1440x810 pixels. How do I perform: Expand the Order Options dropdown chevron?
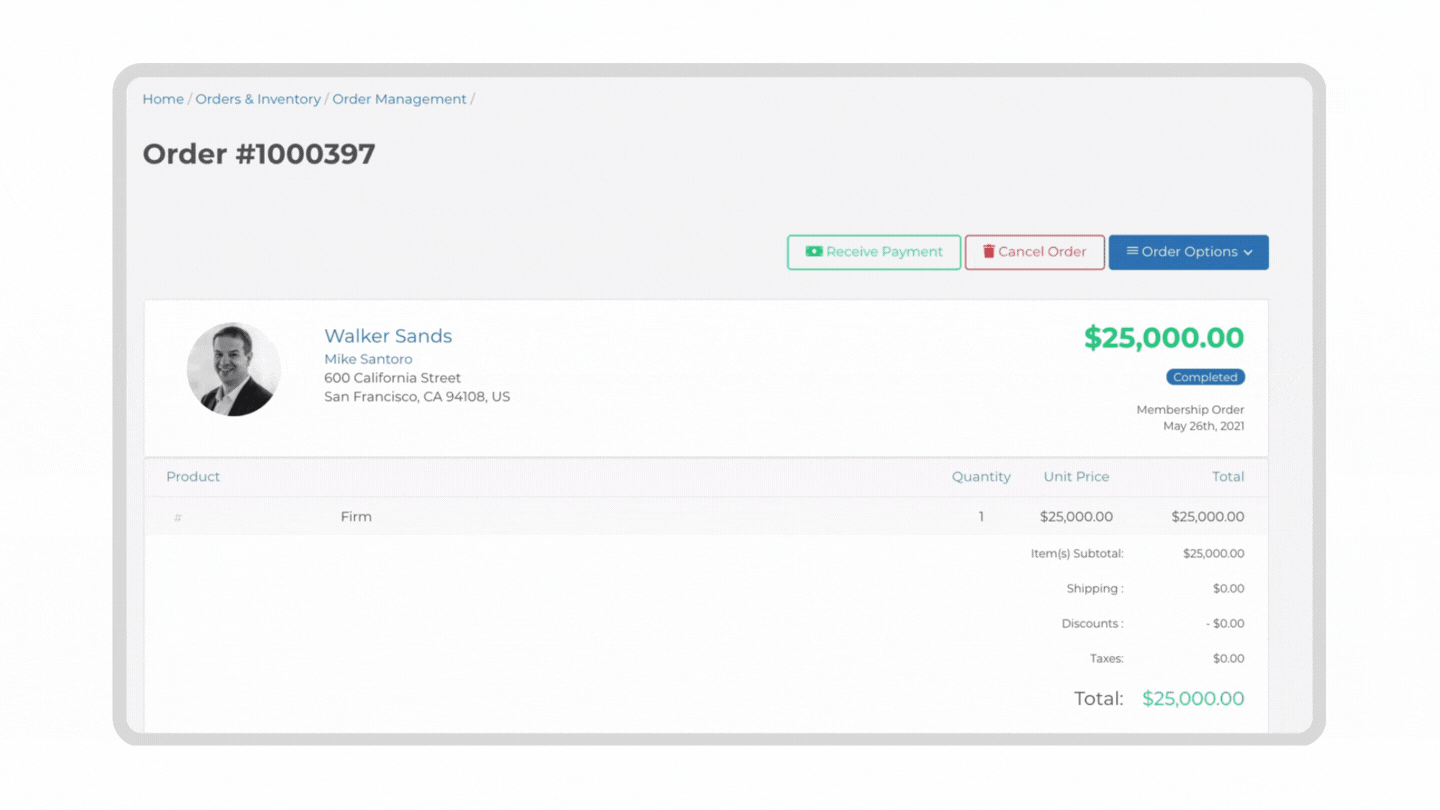click(x=1248, y=253)
